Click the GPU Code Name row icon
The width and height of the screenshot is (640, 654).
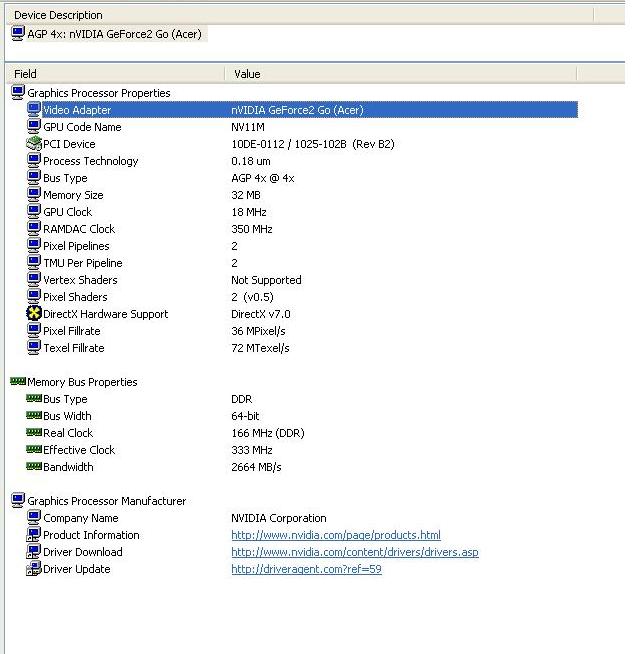click(34, 126)
